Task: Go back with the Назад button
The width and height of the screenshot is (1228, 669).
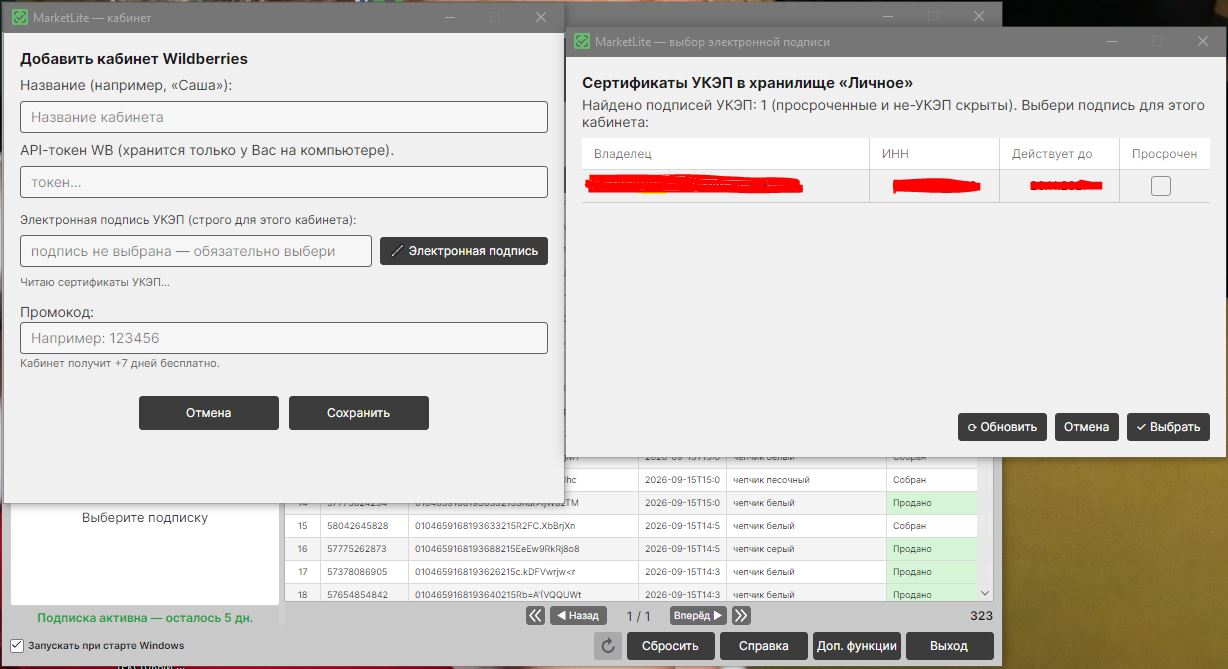Action: [x=578, y=616]
